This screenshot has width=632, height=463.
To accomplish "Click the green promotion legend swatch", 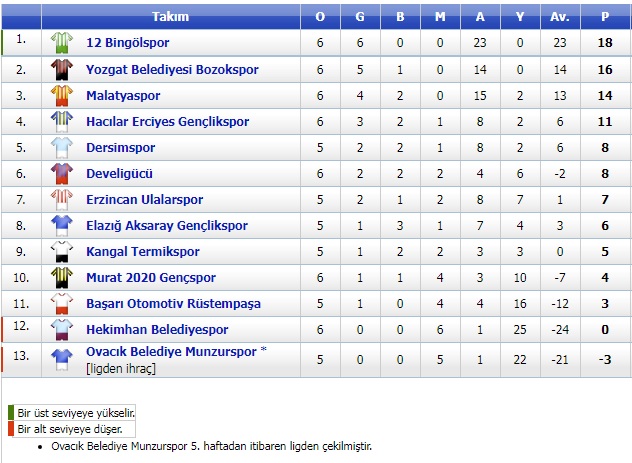I will [x=11, y=413].
